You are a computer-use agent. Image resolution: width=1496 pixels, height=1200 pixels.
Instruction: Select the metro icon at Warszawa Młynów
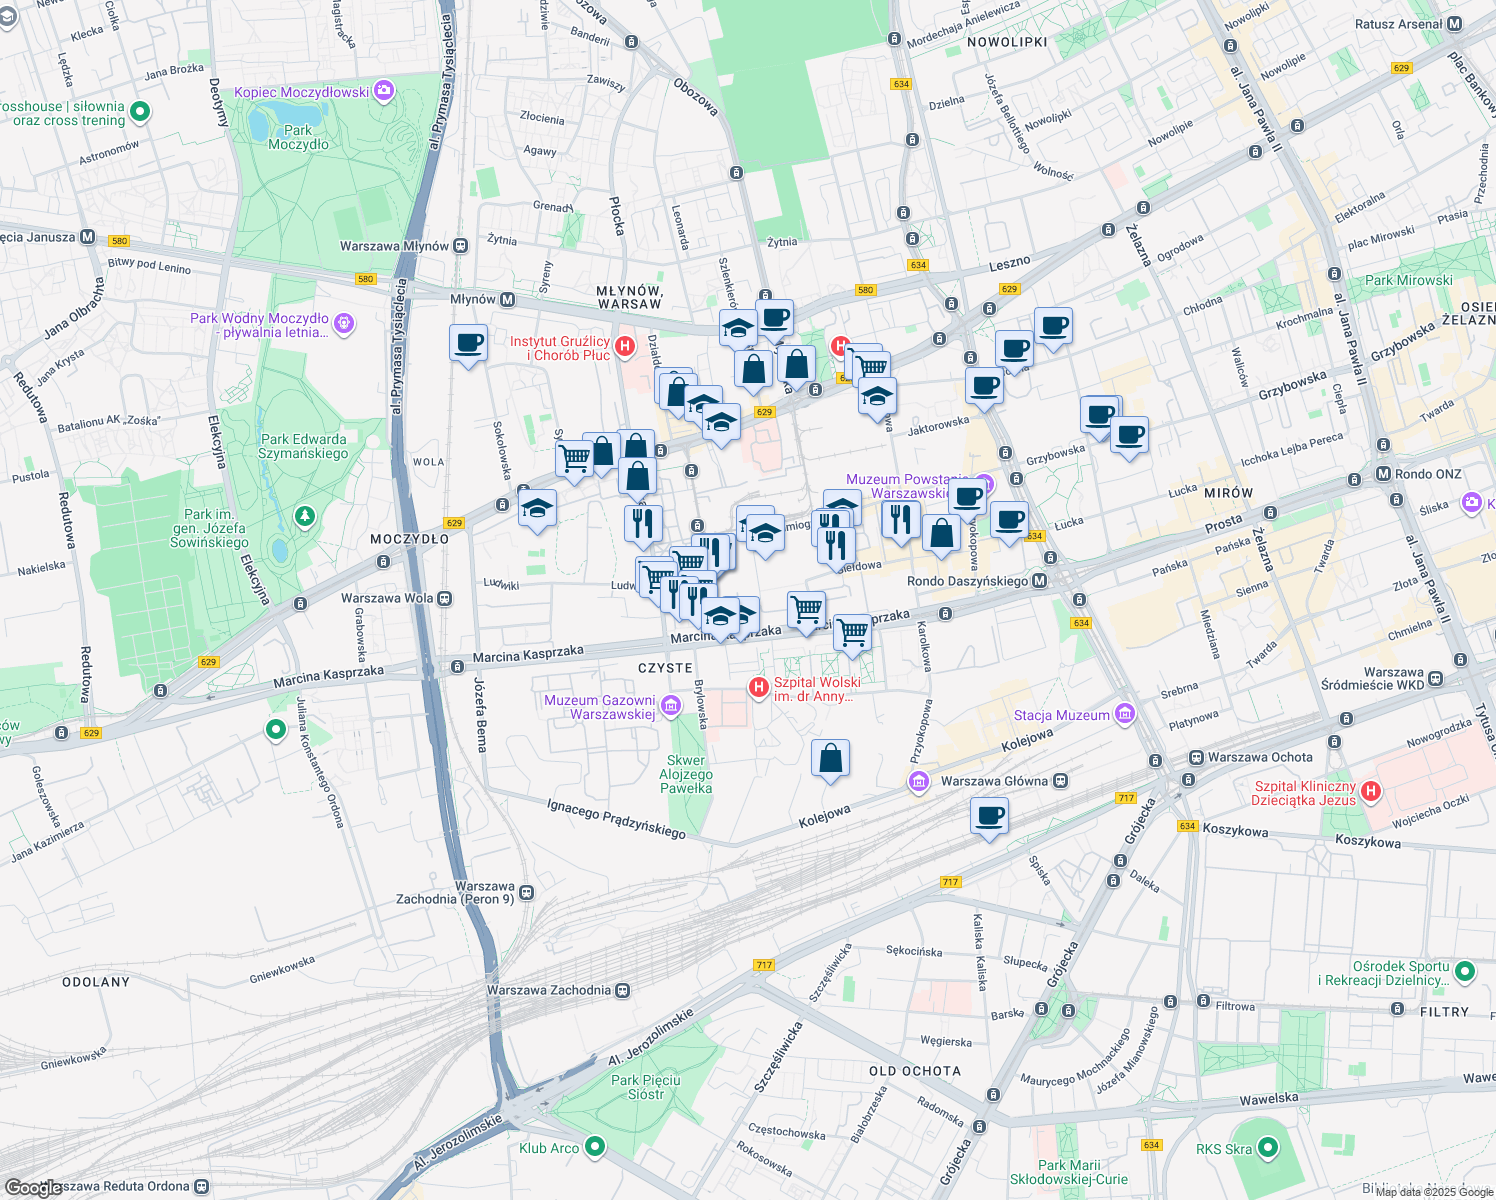point(458,245)
